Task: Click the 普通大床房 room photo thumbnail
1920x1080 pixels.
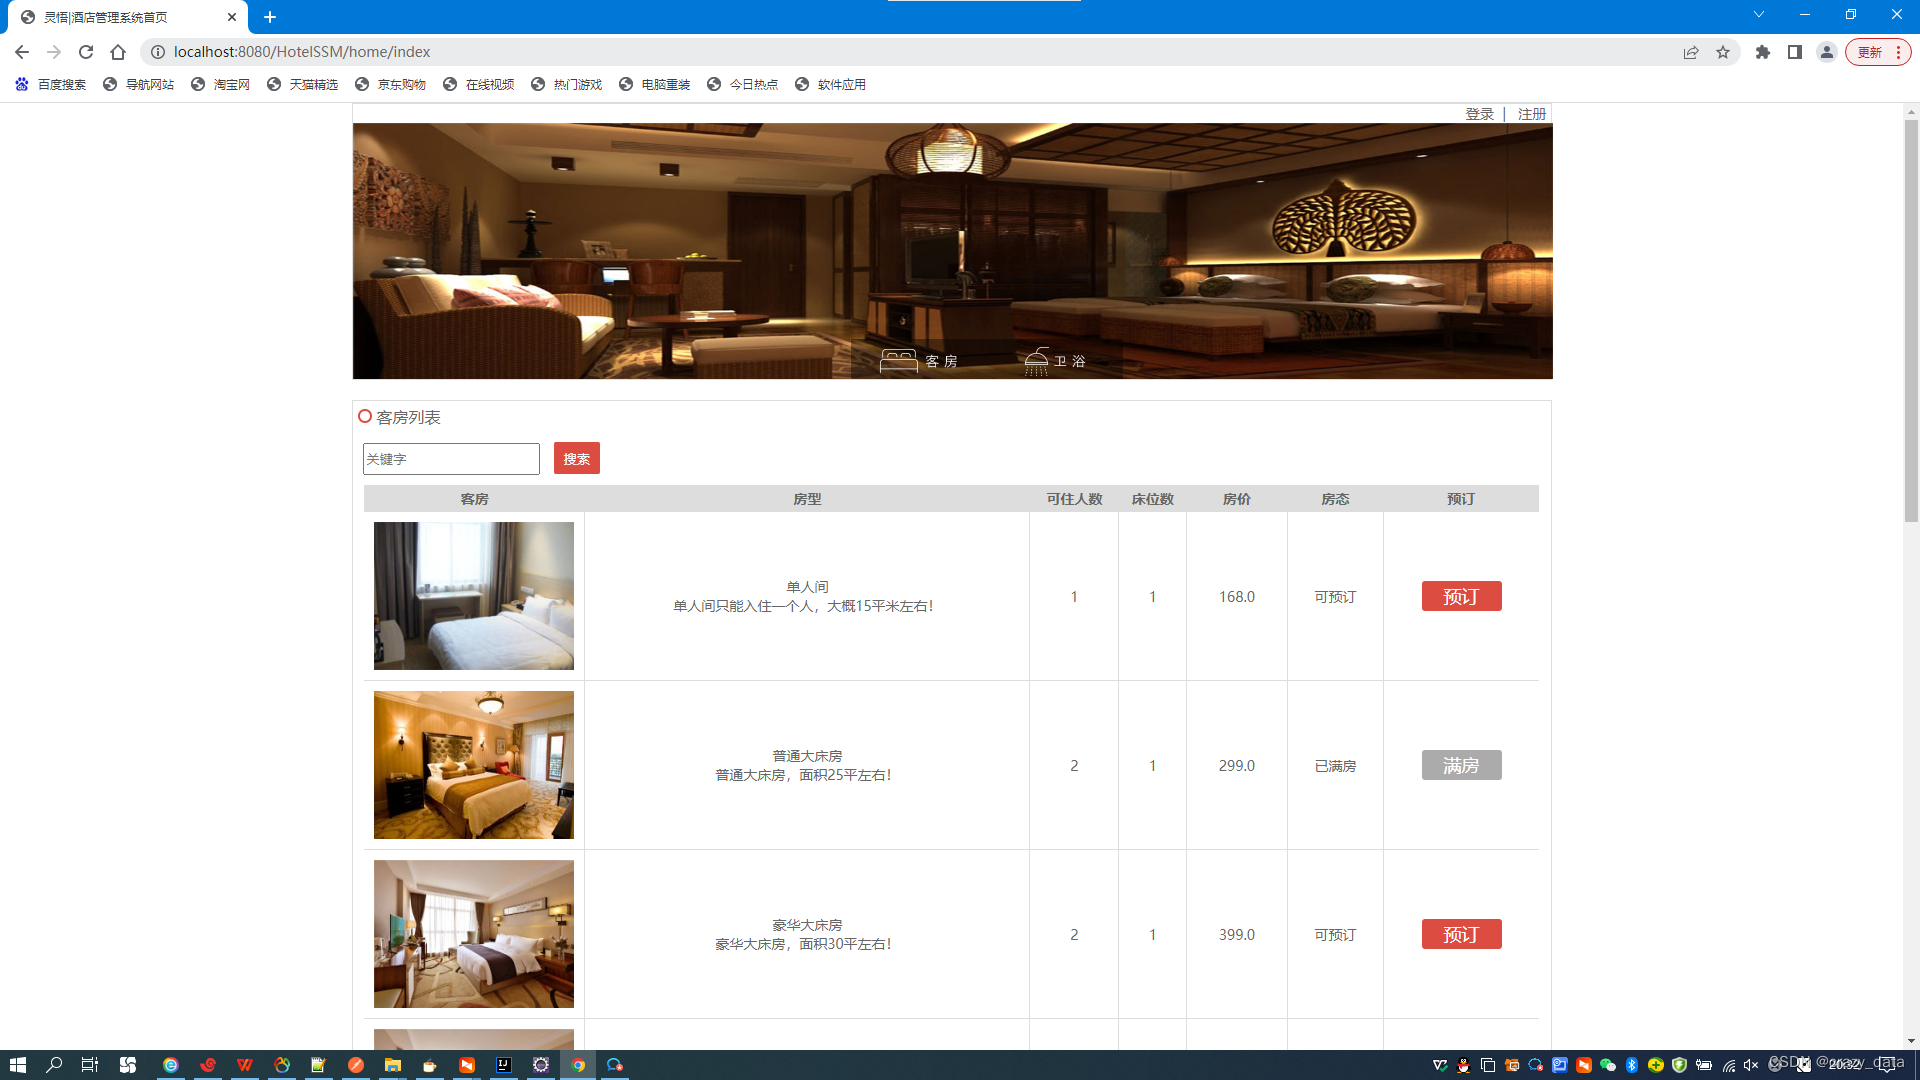Action: (474, 765)
